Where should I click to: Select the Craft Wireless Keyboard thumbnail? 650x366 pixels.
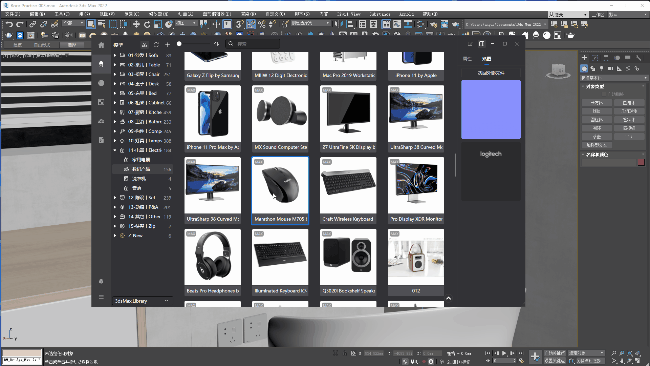[x=348, y=191]
